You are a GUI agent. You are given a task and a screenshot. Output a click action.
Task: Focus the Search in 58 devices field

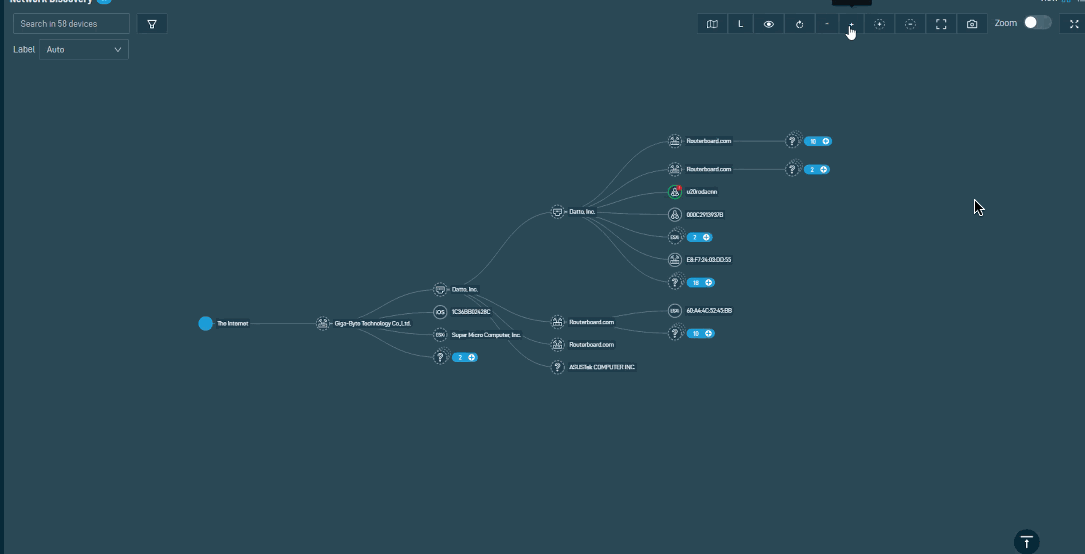click(71, 24)
